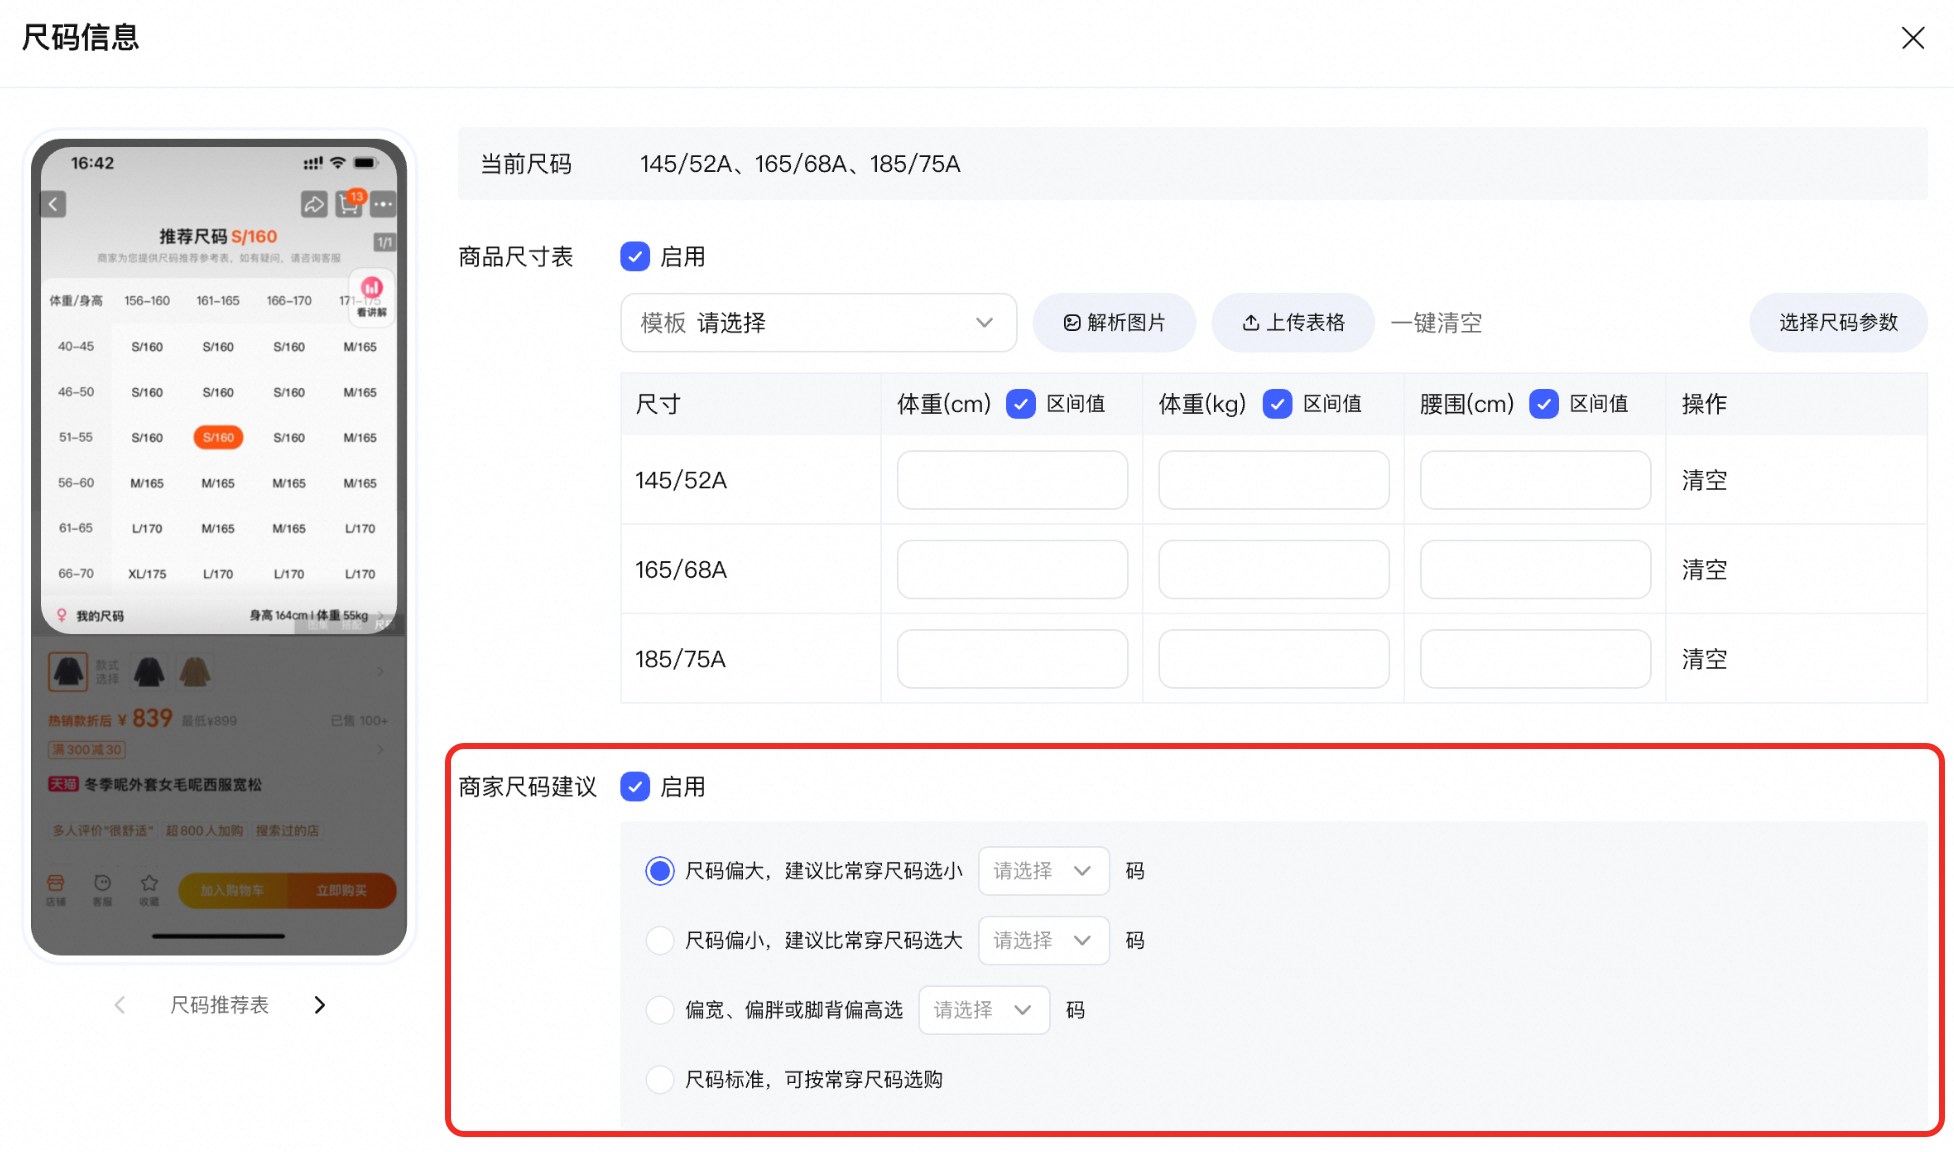Click the 我的尺码 location icon
The image size is (1954, 1152).
click(x=62, y=616)
